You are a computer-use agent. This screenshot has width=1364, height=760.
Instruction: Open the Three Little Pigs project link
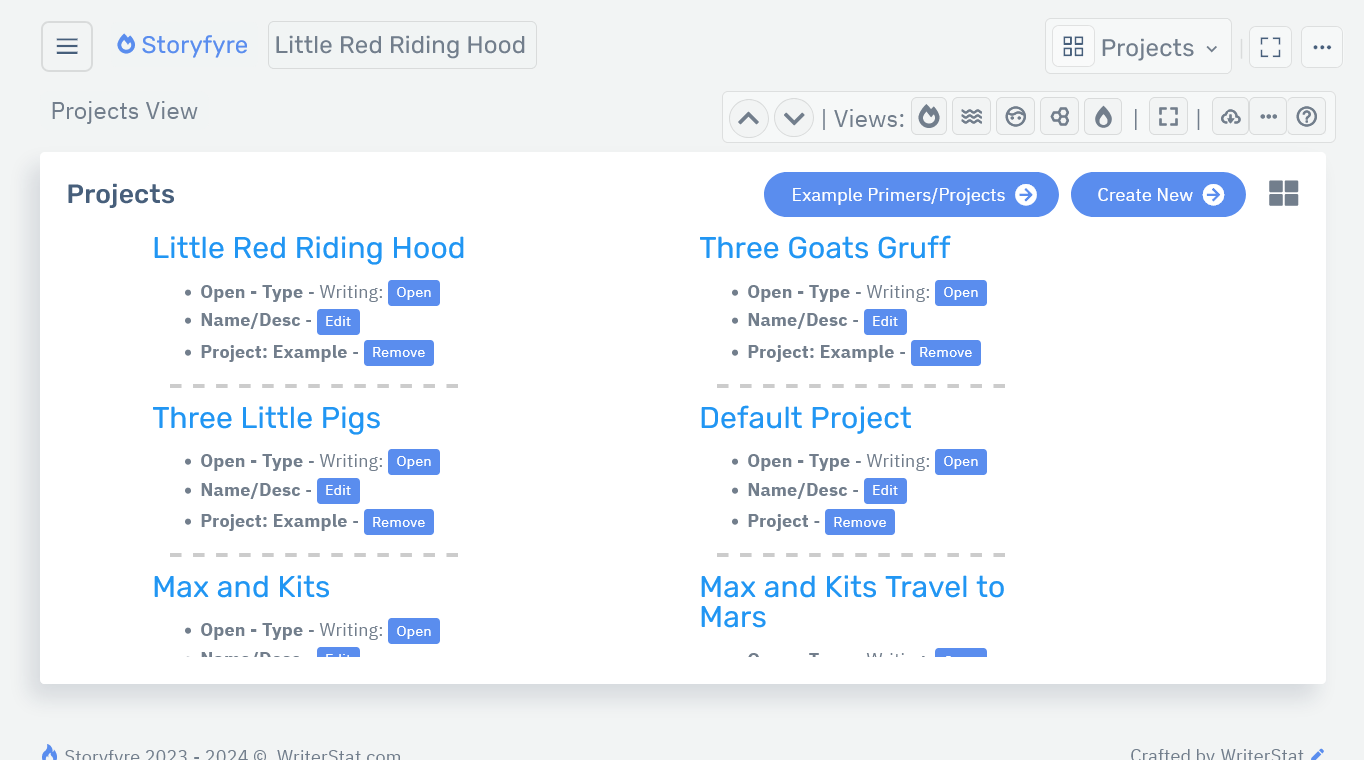[266, 418]
